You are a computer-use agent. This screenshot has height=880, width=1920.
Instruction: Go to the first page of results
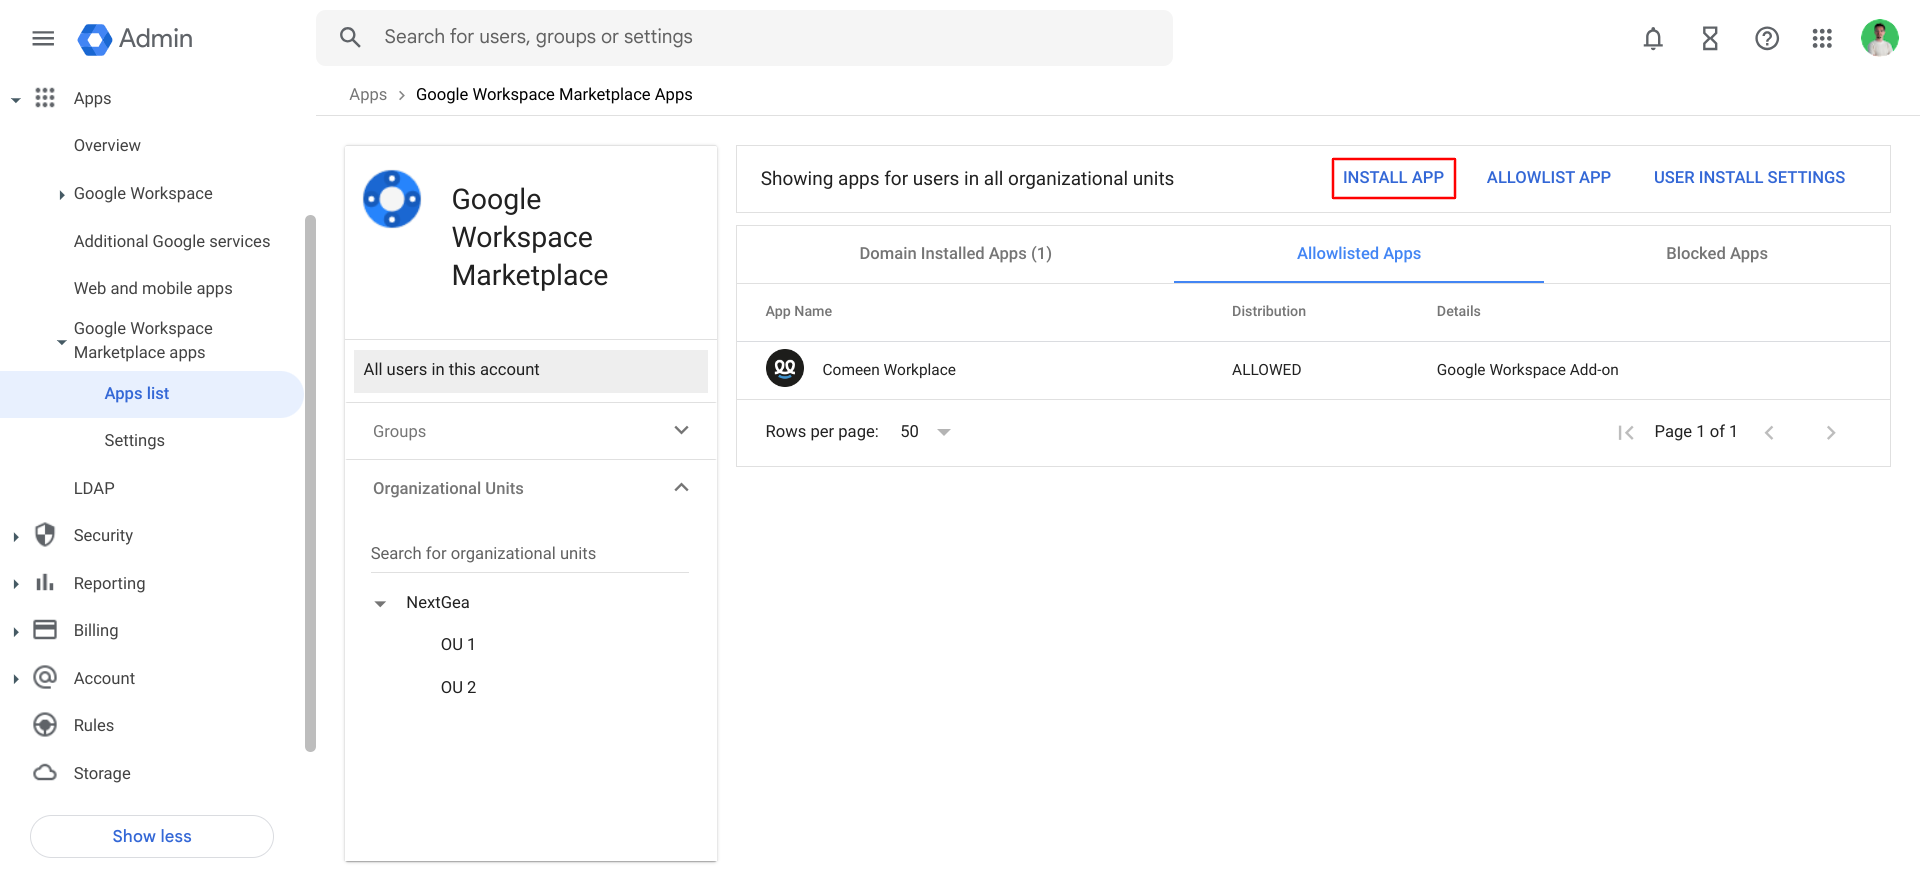point(1626,432)
